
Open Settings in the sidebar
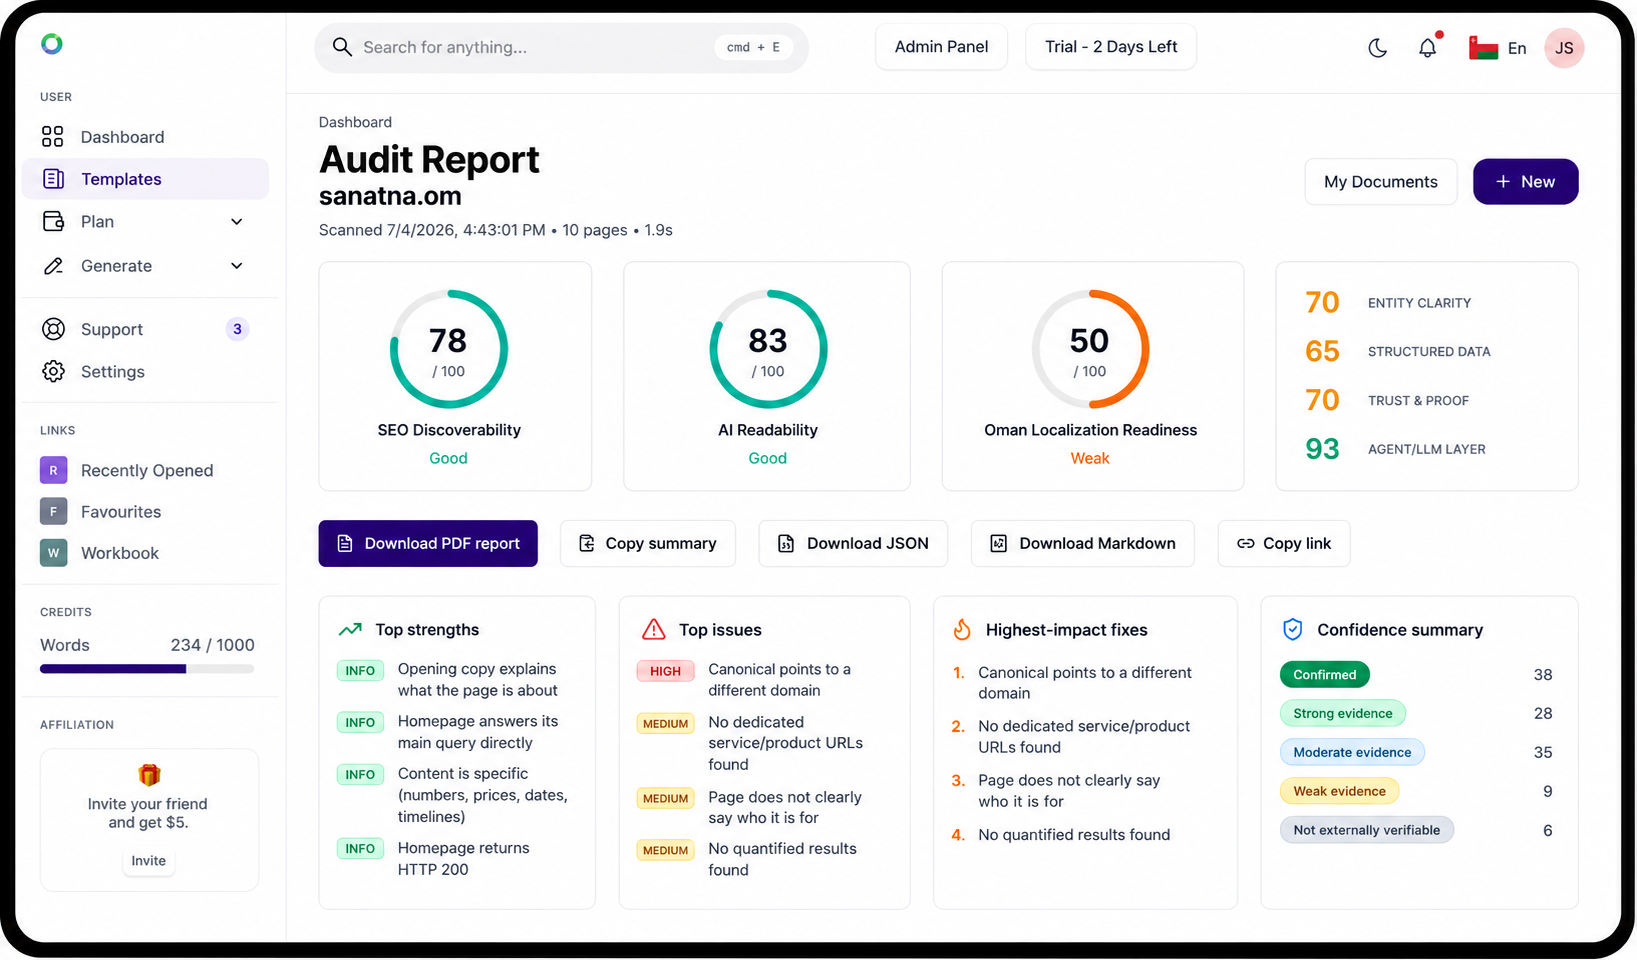tap(145, 371)
